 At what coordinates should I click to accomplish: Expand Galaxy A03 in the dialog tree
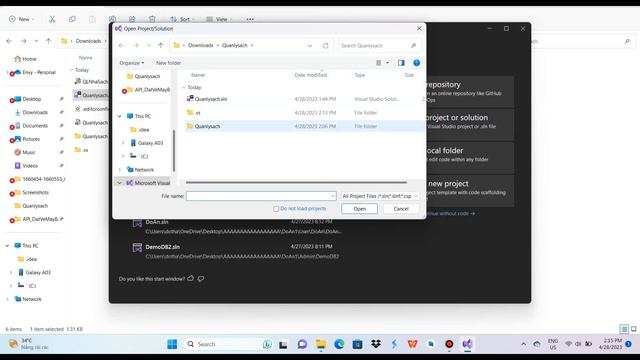coord(123,143)
